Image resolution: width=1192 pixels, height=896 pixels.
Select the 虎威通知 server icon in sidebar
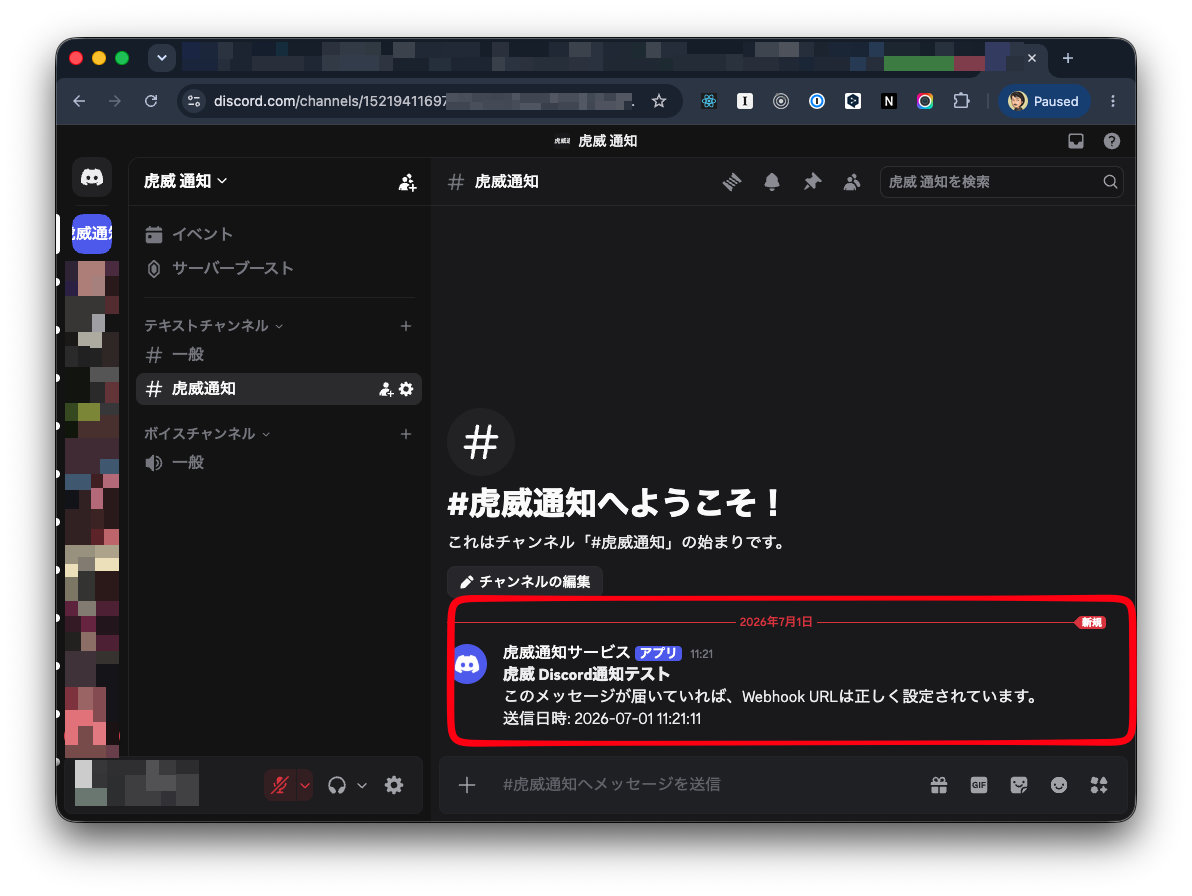tap(92, 233)
